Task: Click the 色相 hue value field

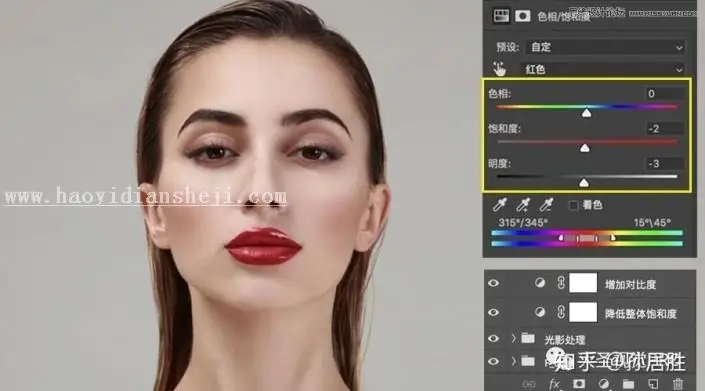Action: [665, 93]
